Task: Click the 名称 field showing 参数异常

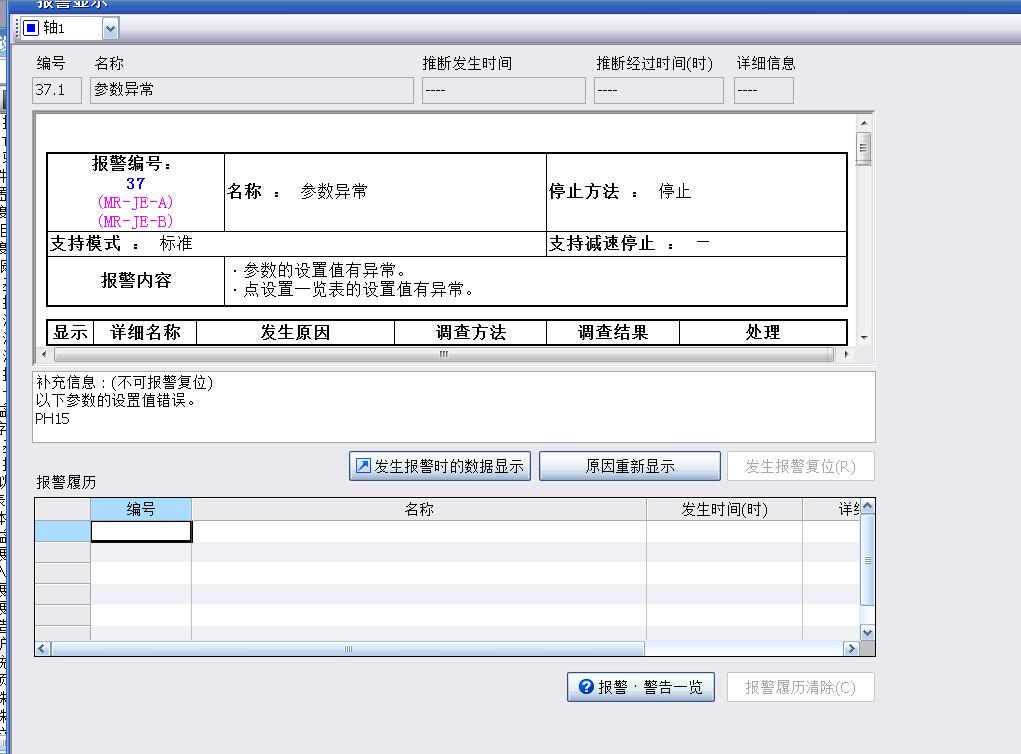Action: (251, 90)
